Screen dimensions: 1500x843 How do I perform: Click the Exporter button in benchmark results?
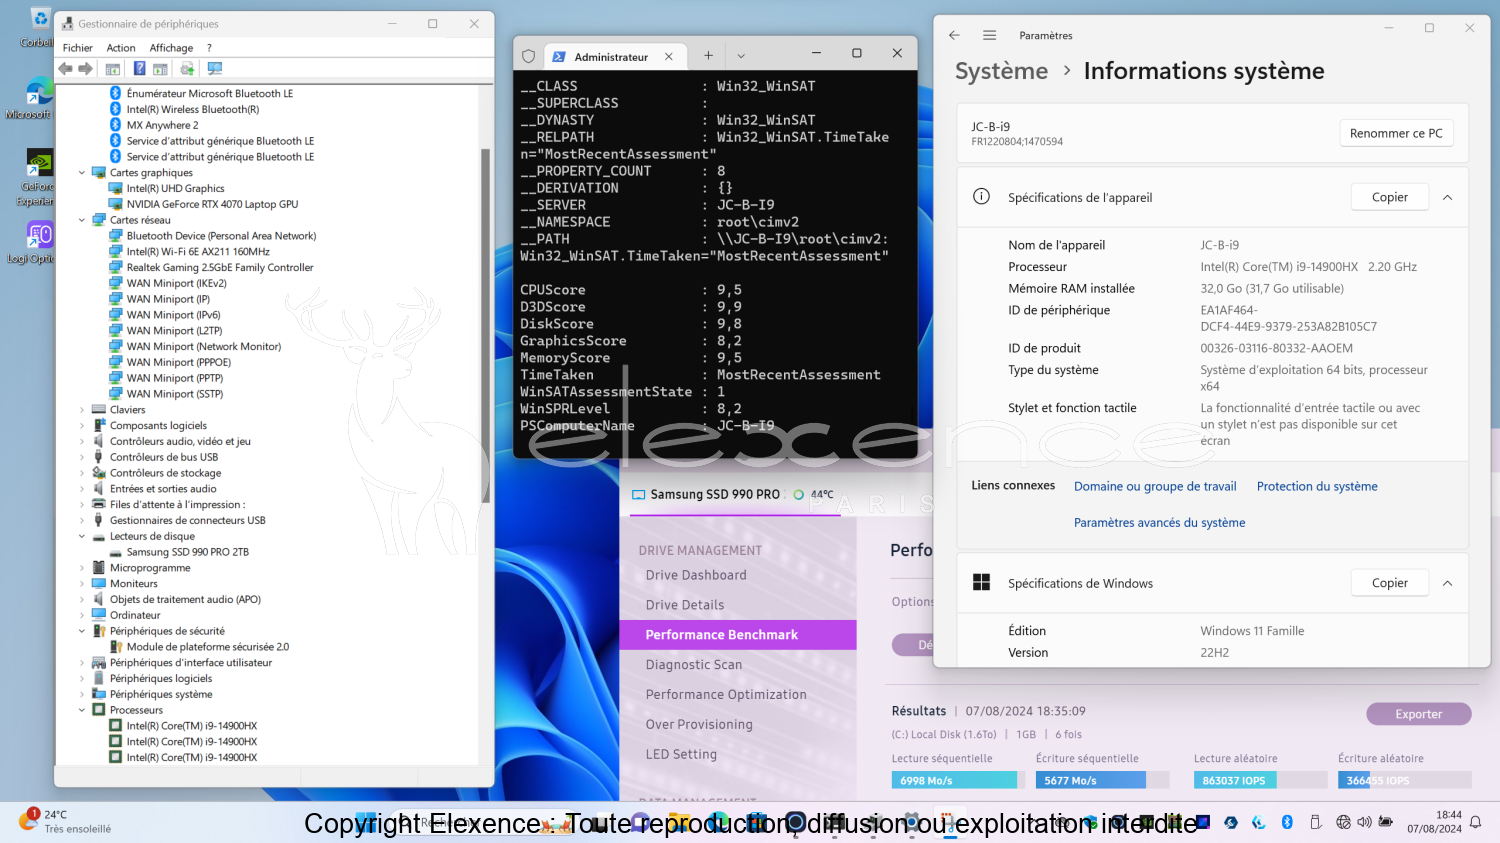click(x=1418, y=714)
